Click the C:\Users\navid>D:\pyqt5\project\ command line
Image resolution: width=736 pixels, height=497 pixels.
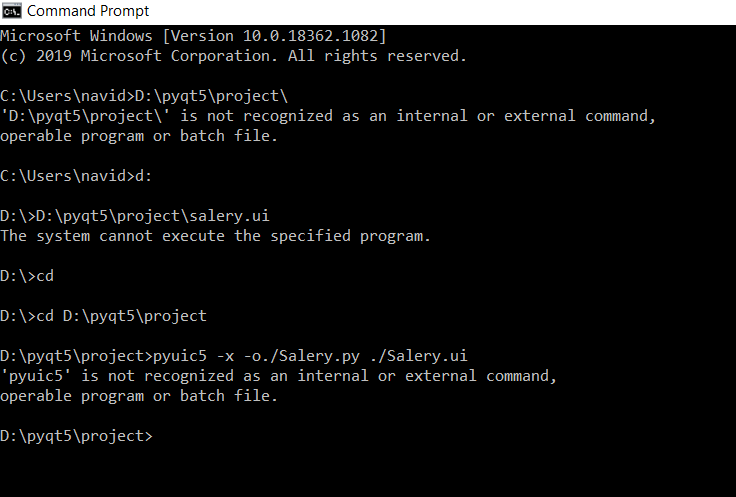pos(144,96)
